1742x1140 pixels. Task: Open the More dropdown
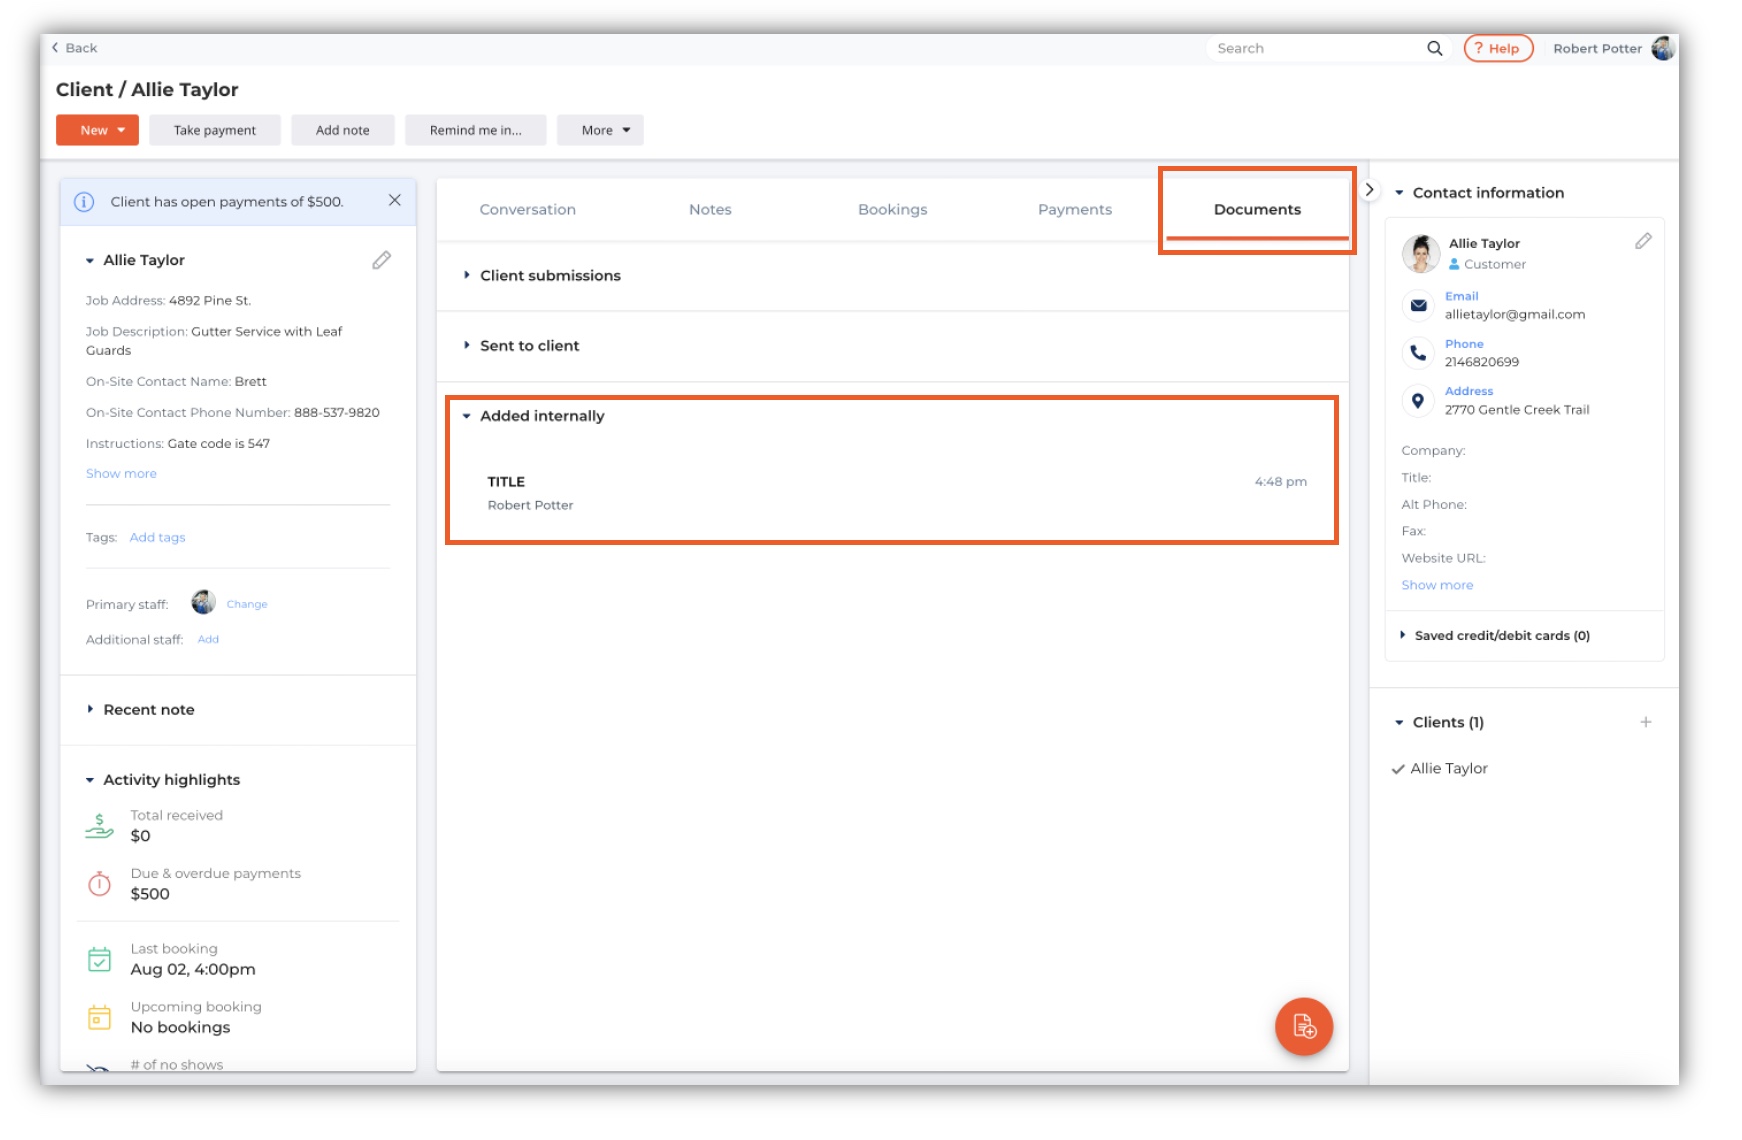[599, 129]
